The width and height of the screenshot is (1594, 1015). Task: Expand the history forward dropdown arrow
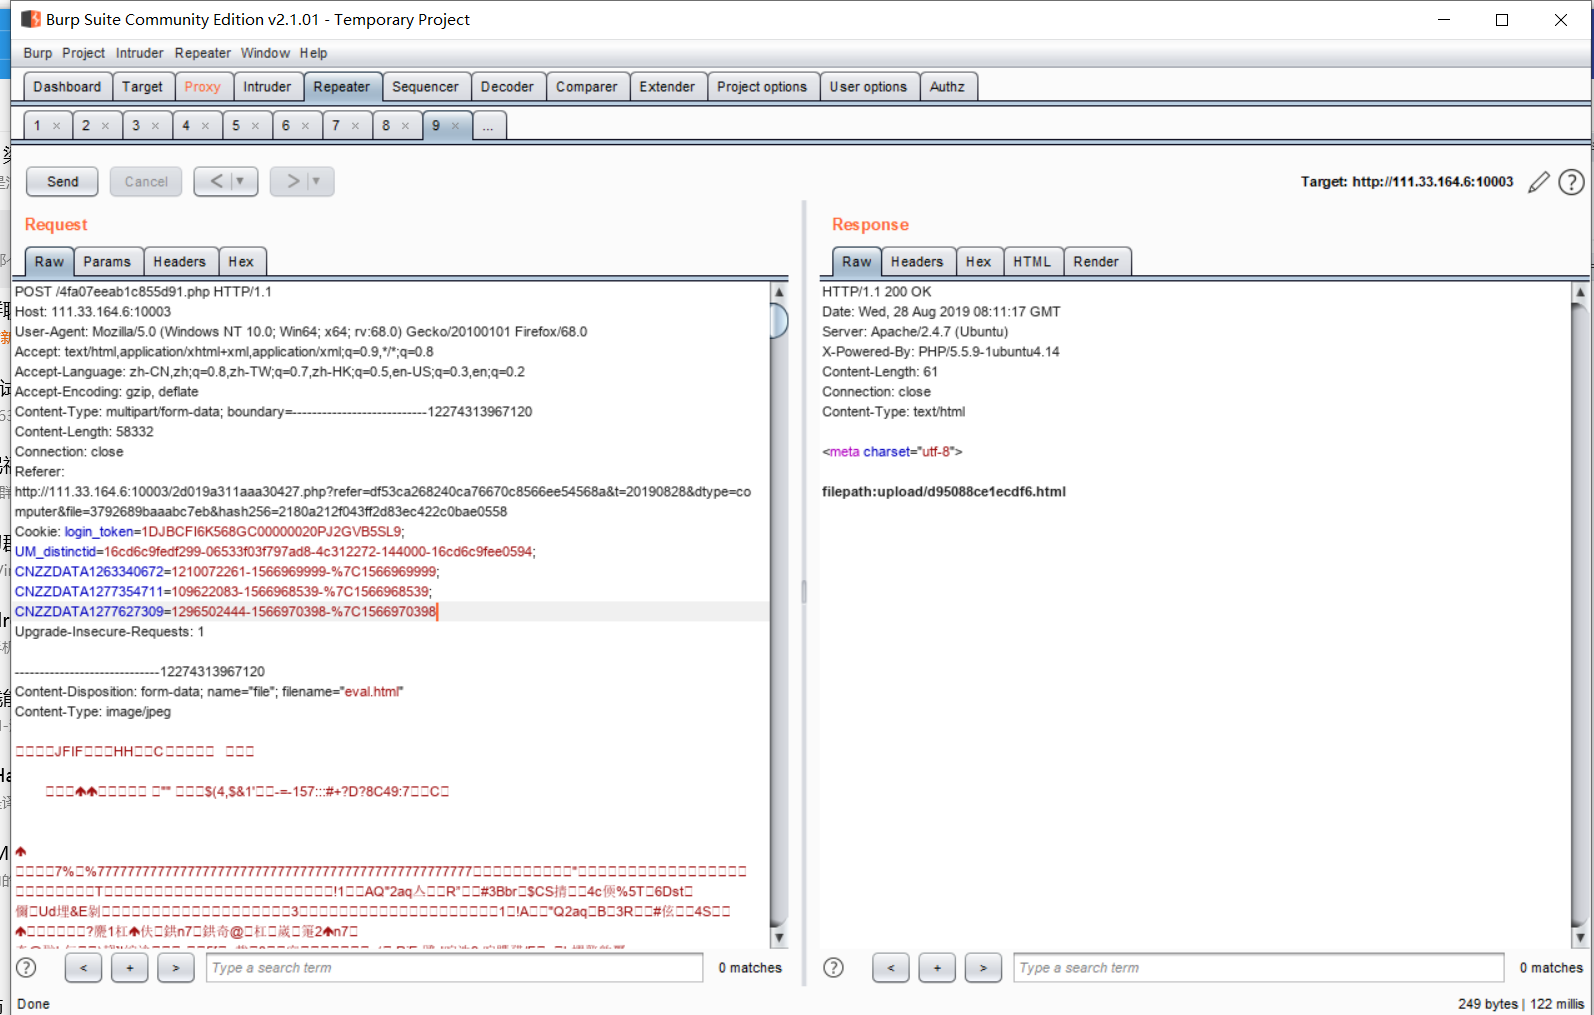316,182
